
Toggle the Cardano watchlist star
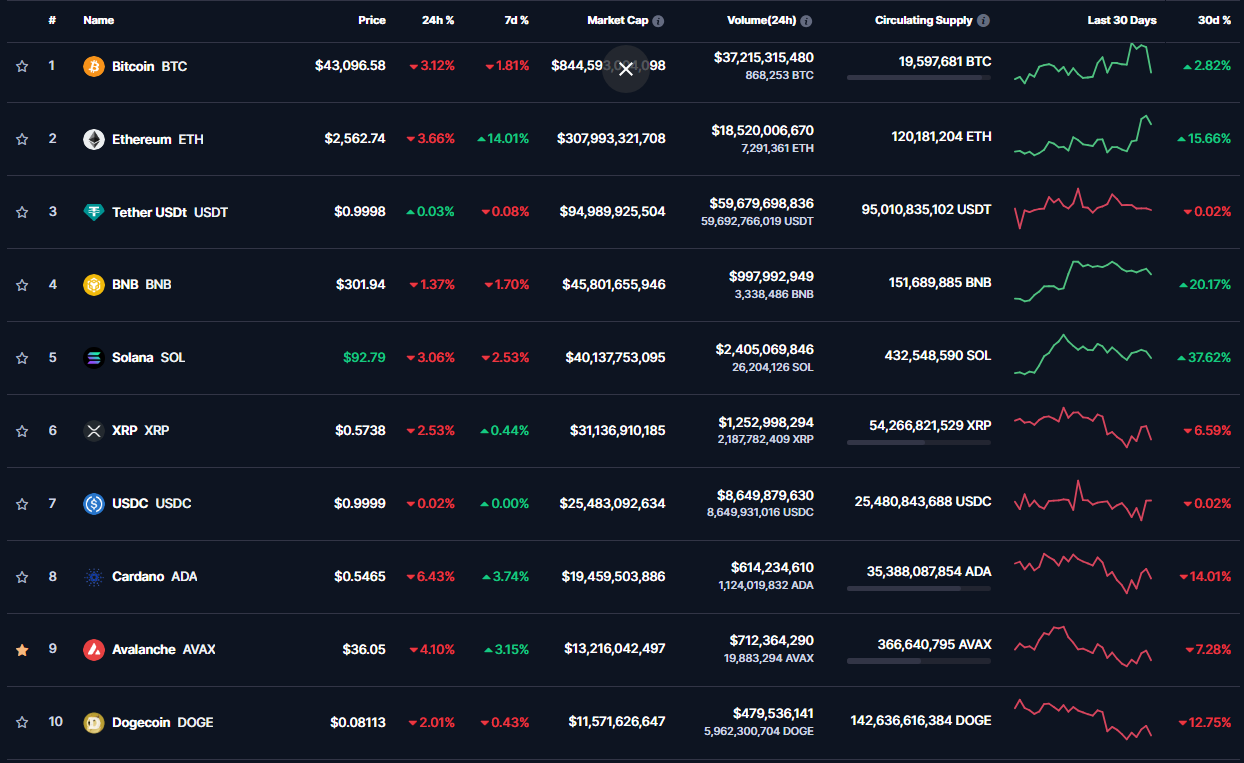coord(22,577)
